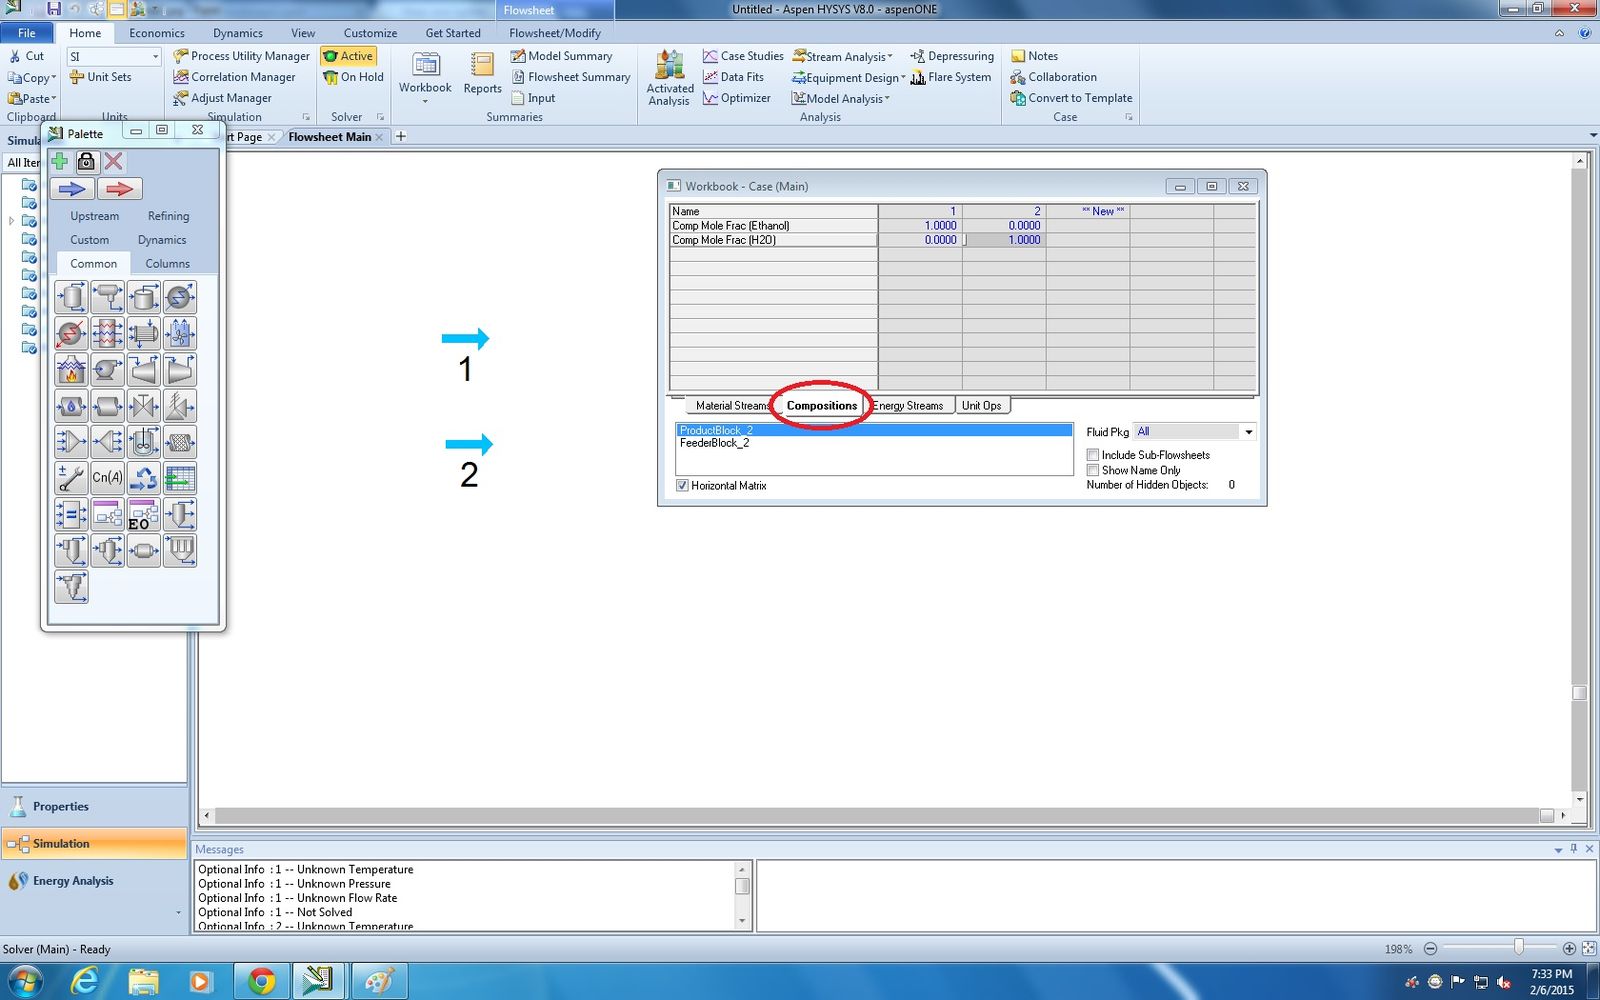The image size is (1600, 1000).
Task: Set the solver to On Hold
Action: tap(353, 77)
